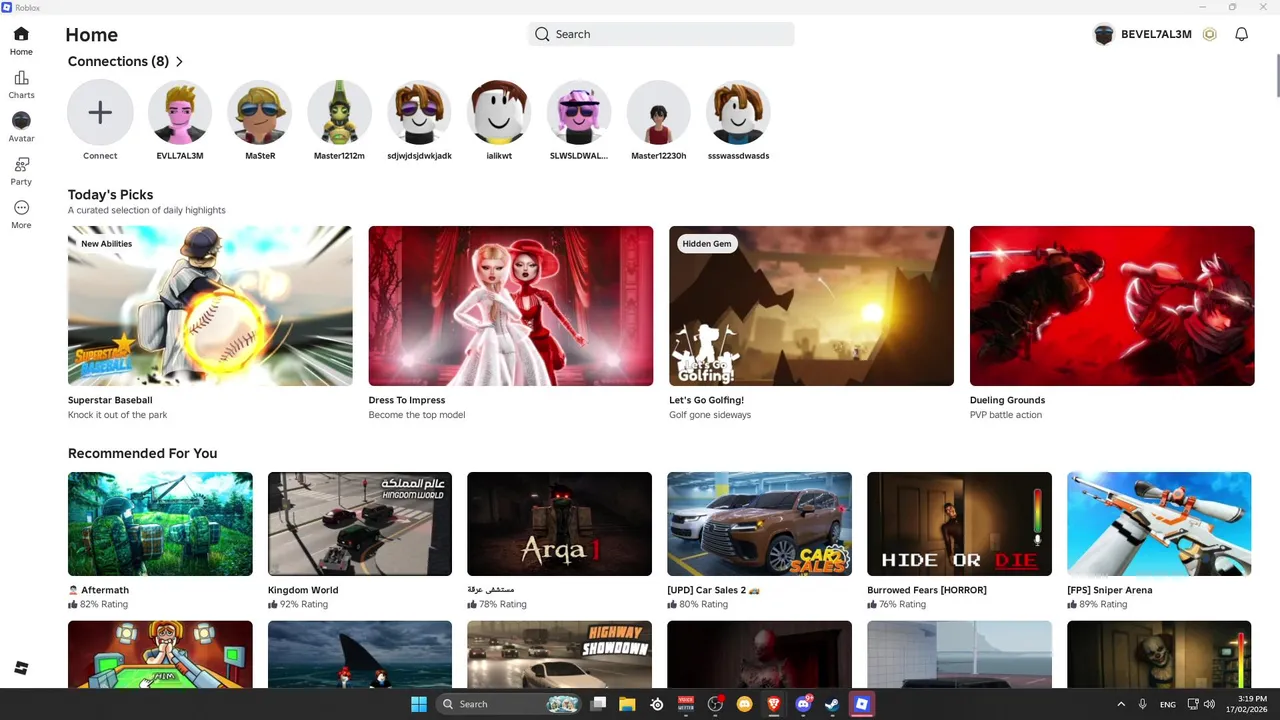Open Master1212m's connection avatar
This screenshot has width=1280, height=720.
pos(339,113)
